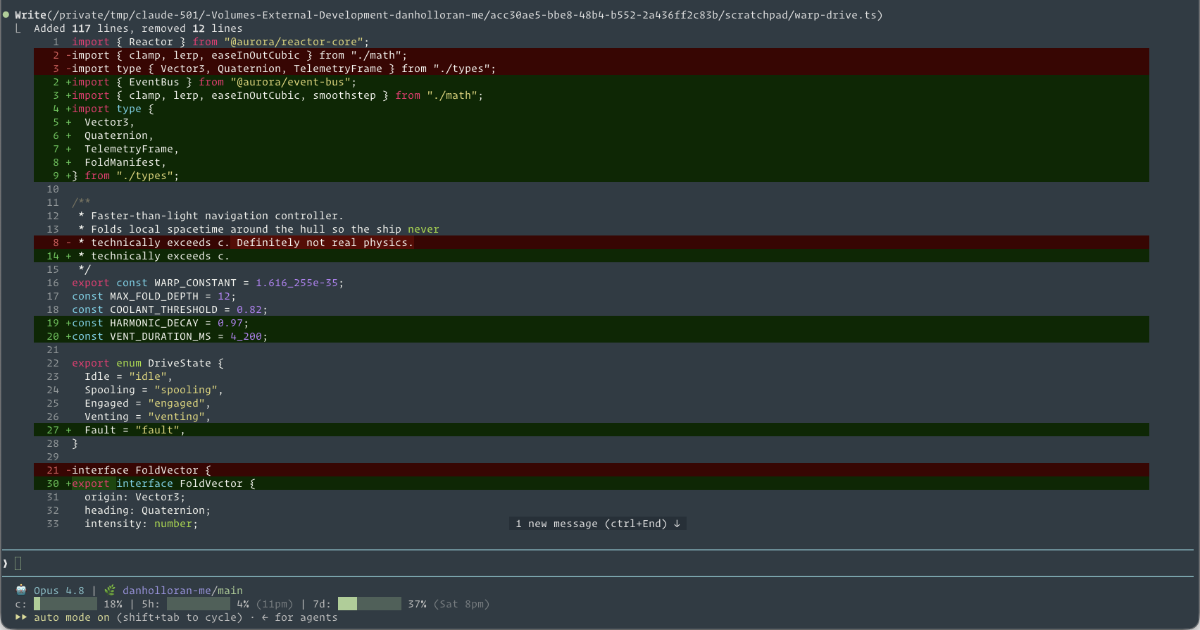The image size is (1200, 630).
Task: Click the 'for agents' hint text
Action: click(306, 617)
